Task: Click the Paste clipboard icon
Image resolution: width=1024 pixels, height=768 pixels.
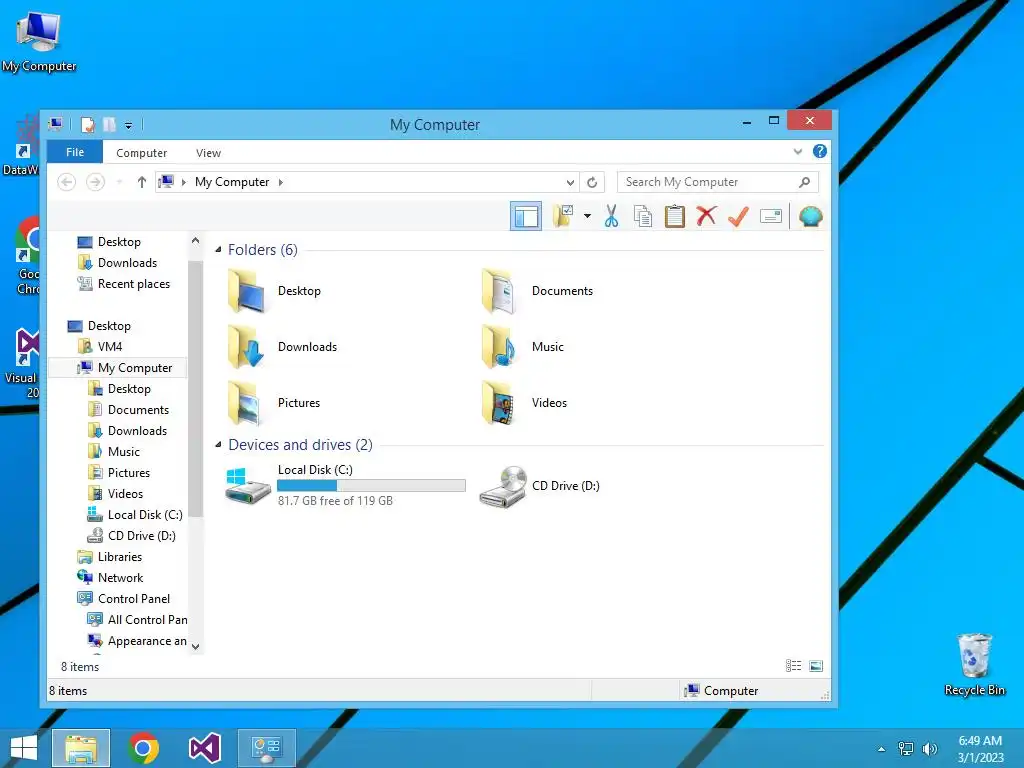Action: pyautogui.click(x=675, y=216)
